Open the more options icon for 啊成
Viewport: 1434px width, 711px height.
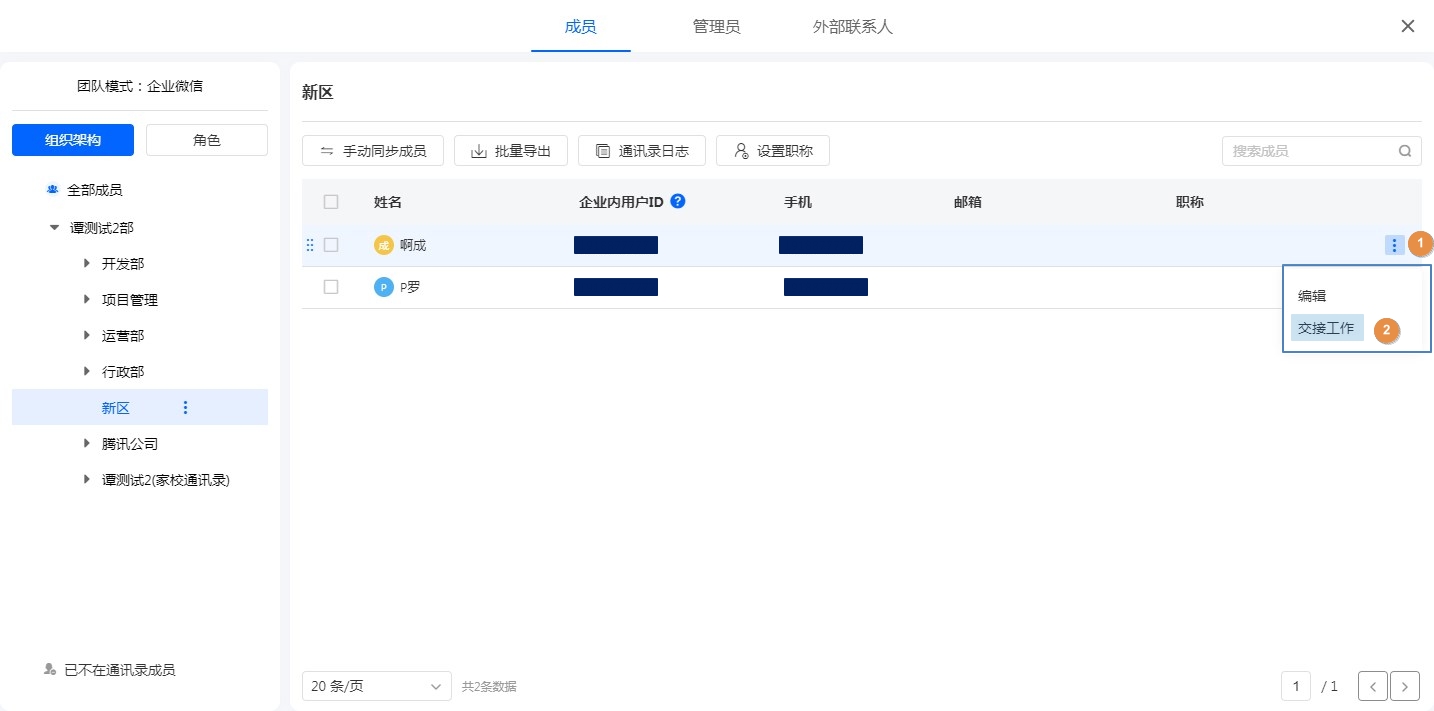click(1394, 245)
